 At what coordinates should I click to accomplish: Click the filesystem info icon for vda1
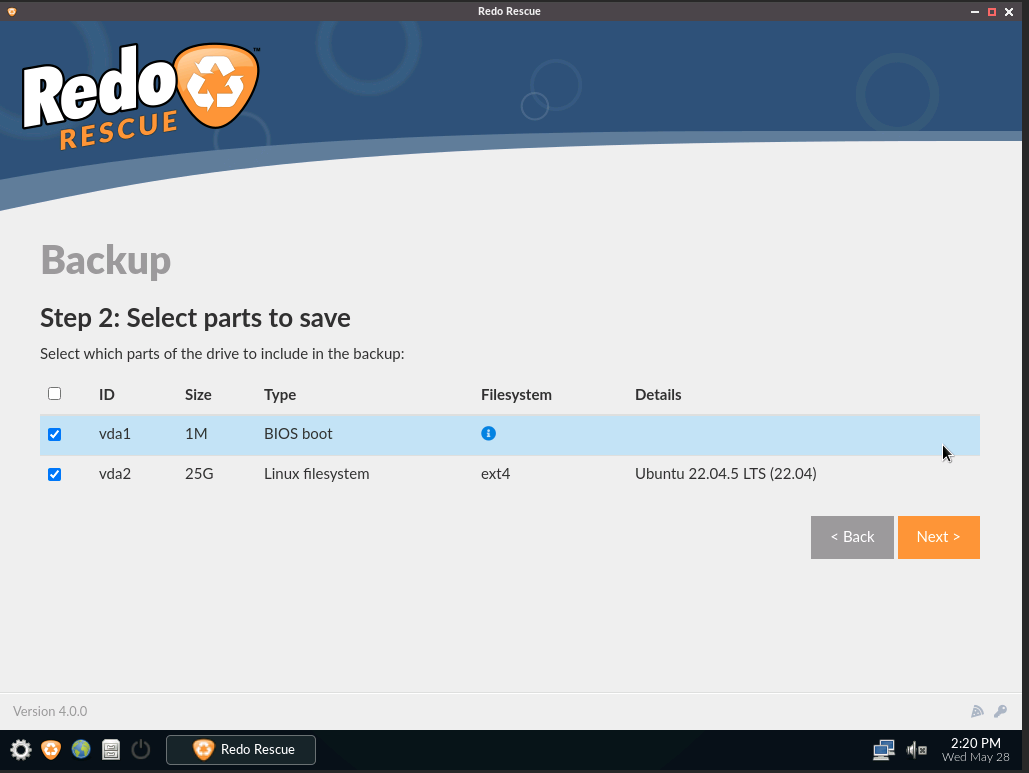click(x=488, y=433)
